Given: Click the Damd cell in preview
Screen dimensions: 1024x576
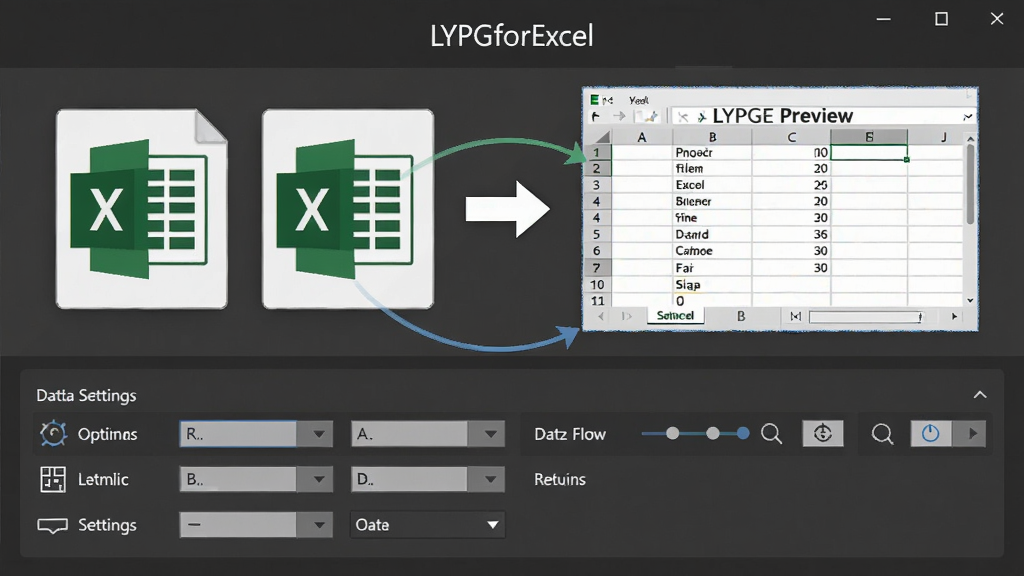Looking at the screenshot, I should tap(712, 234).
